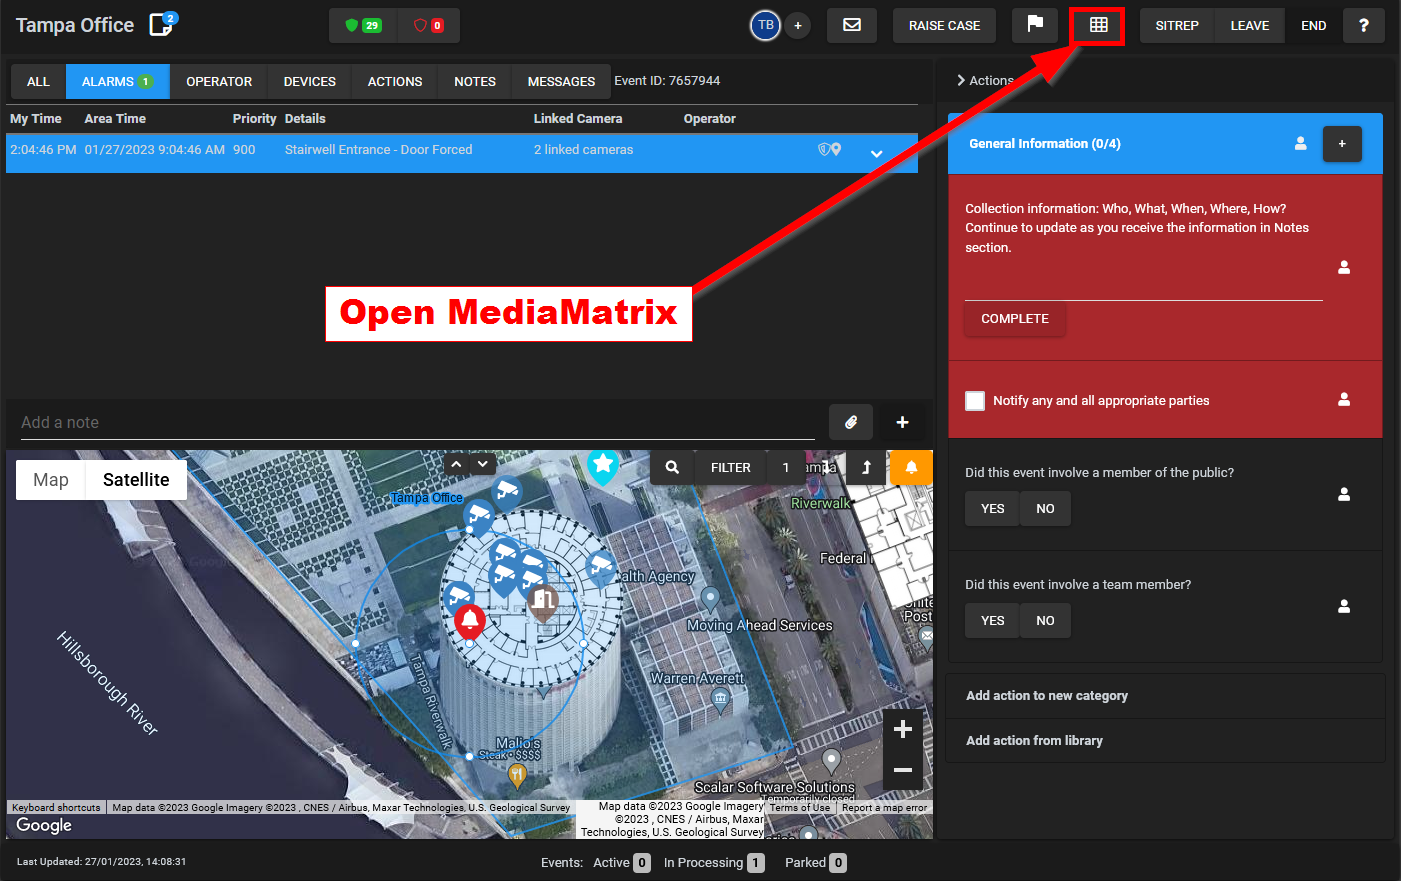The image size is (1401, 881).
Task: Click the person icon in General Information header
Action: [1301, 143]
